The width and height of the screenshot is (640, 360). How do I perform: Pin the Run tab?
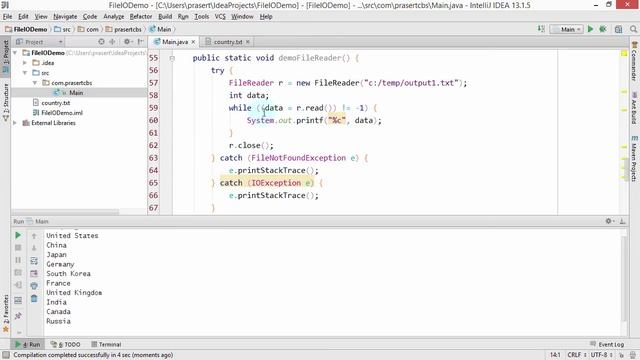18,316
